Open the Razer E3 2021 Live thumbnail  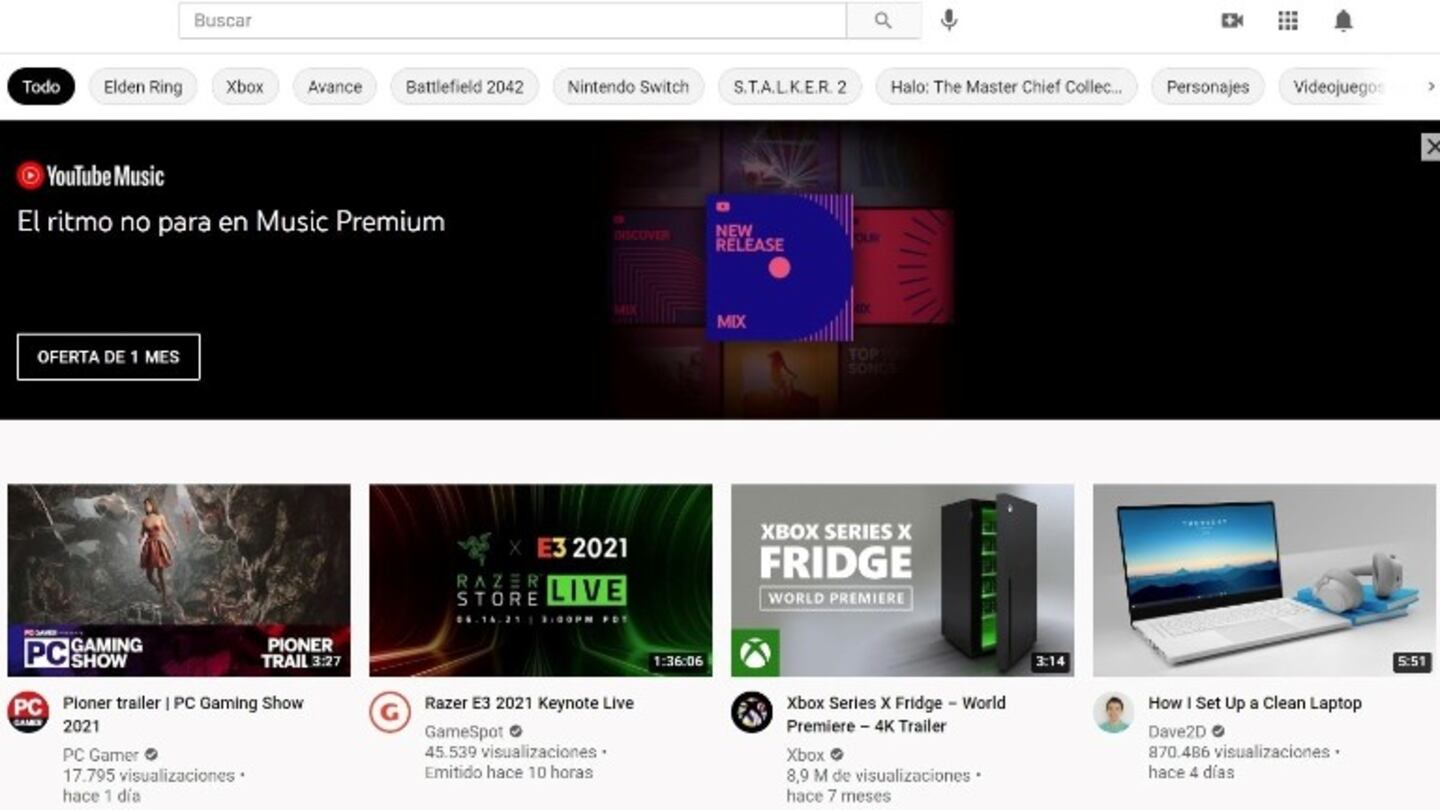(x=541, y=581)
